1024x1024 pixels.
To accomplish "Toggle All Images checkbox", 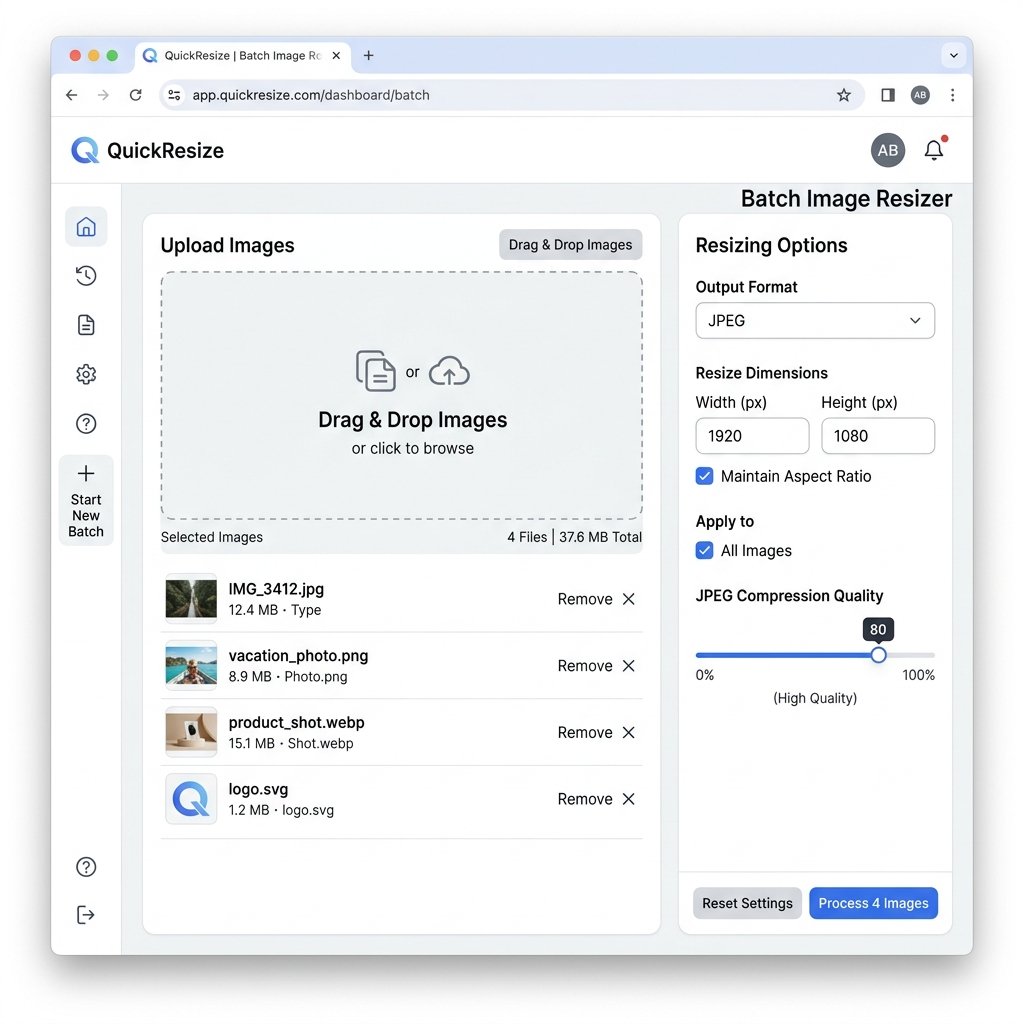I will point(704,550).
